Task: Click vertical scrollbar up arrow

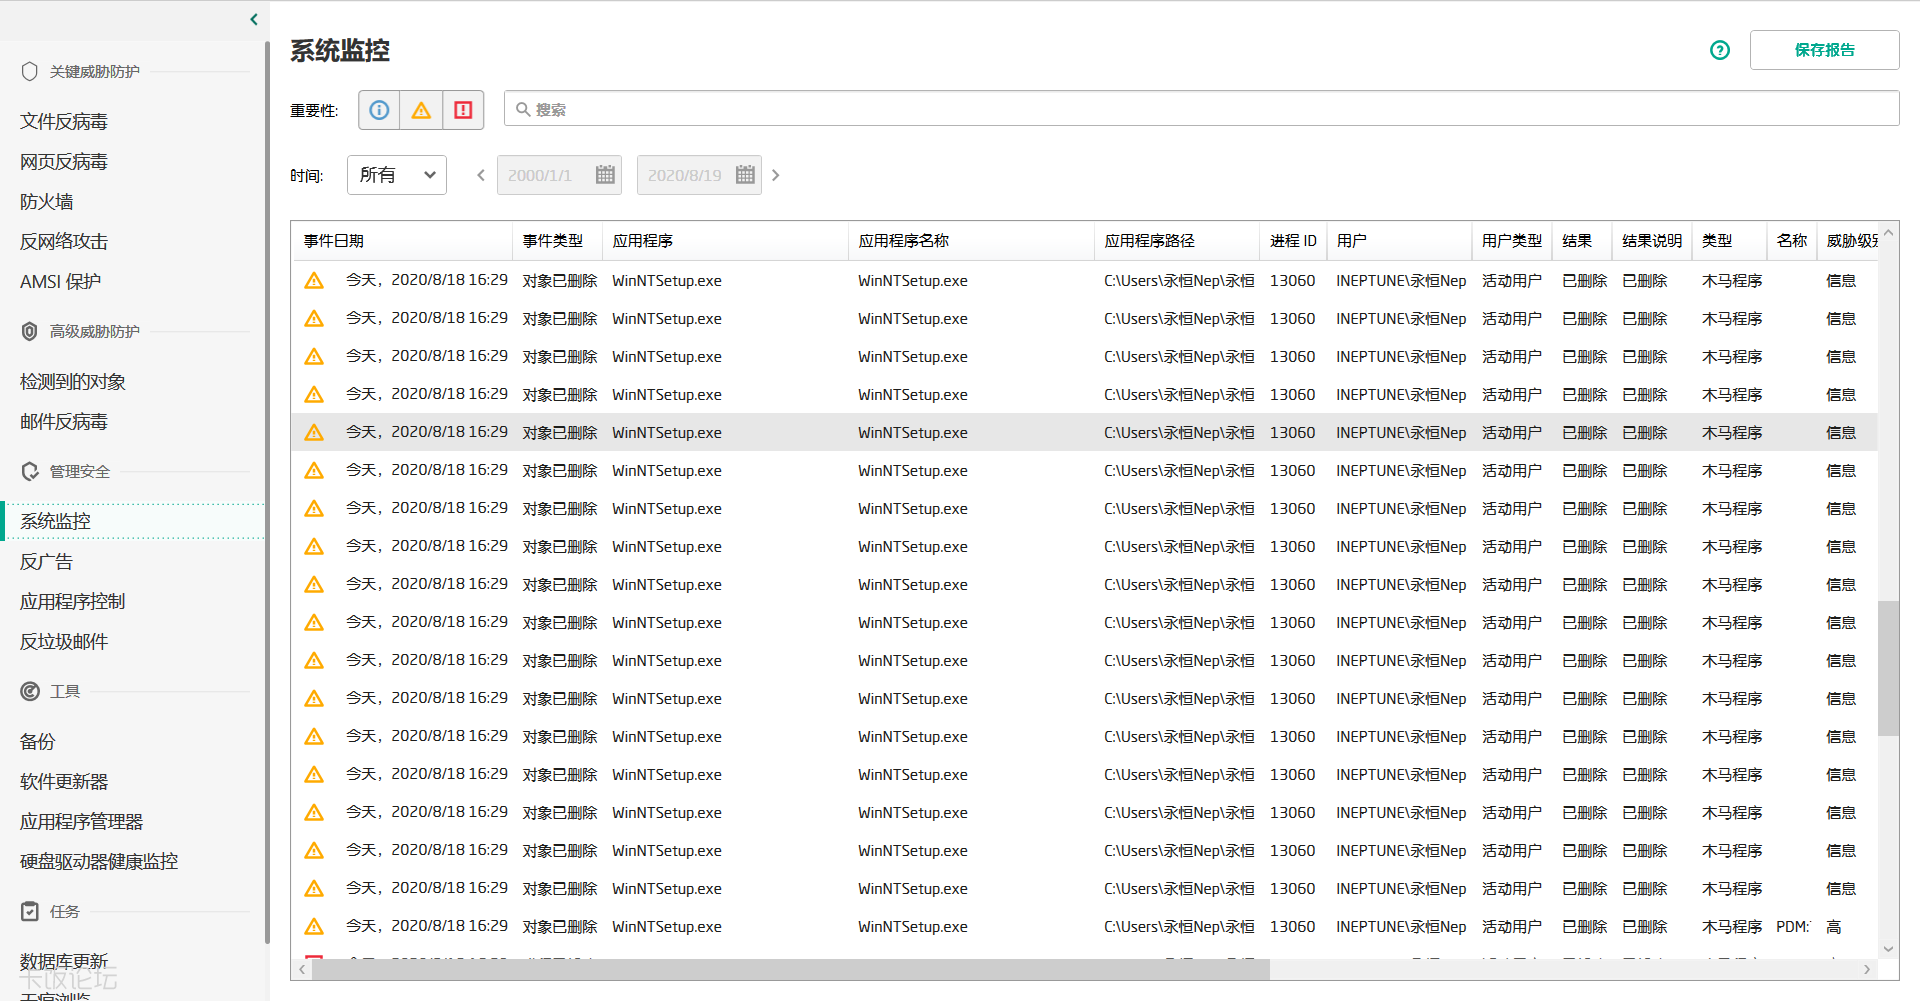Action: click(x=1888, y=232)
